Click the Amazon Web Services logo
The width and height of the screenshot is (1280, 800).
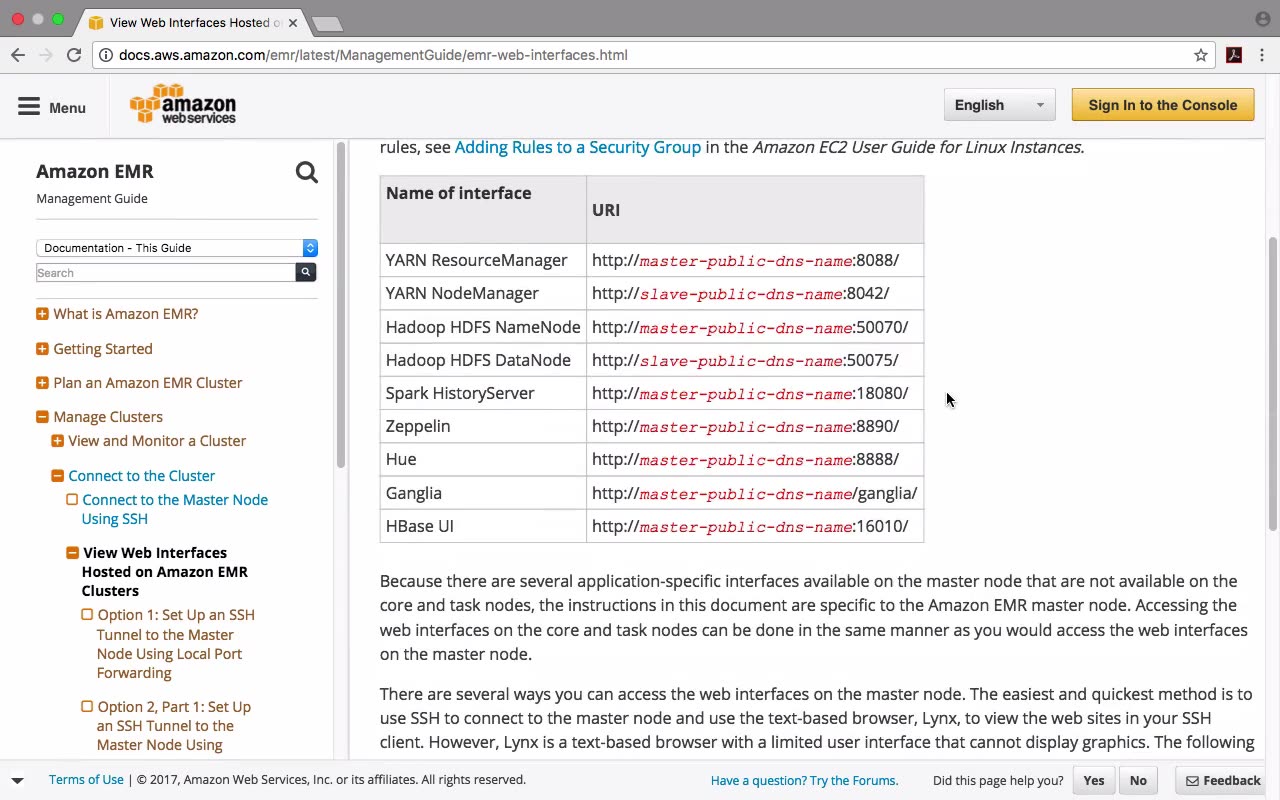tap(183, 105)
